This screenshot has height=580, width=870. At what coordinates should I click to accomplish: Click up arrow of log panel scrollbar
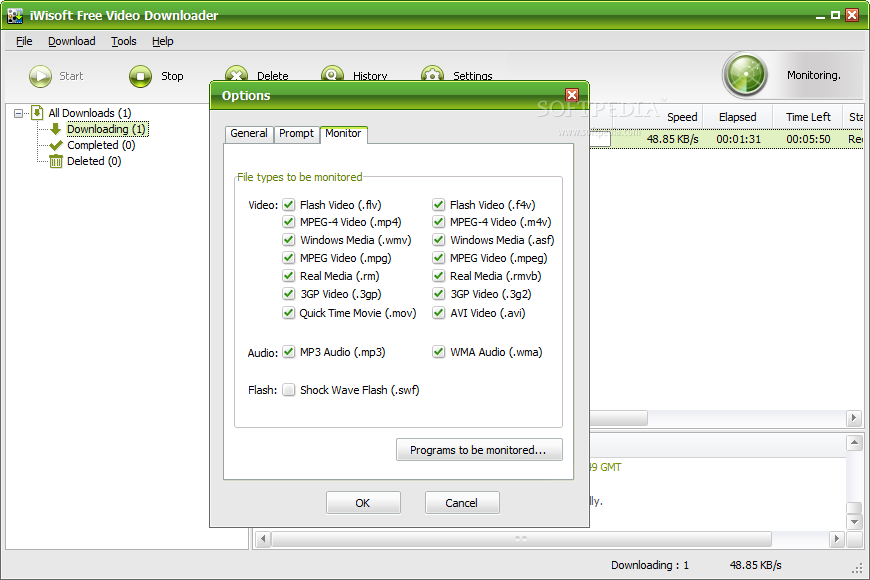[854, 442]
